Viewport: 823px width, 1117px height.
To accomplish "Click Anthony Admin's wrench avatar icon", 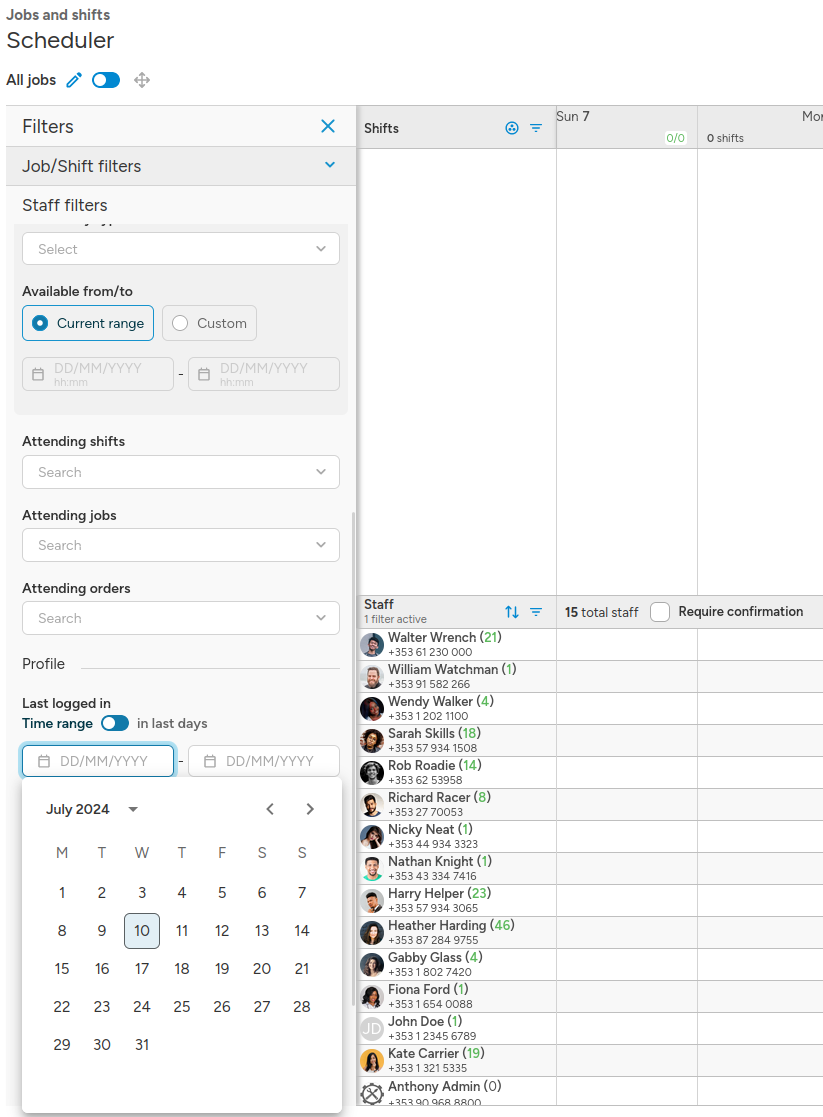I will click(x=372, y=1093).
